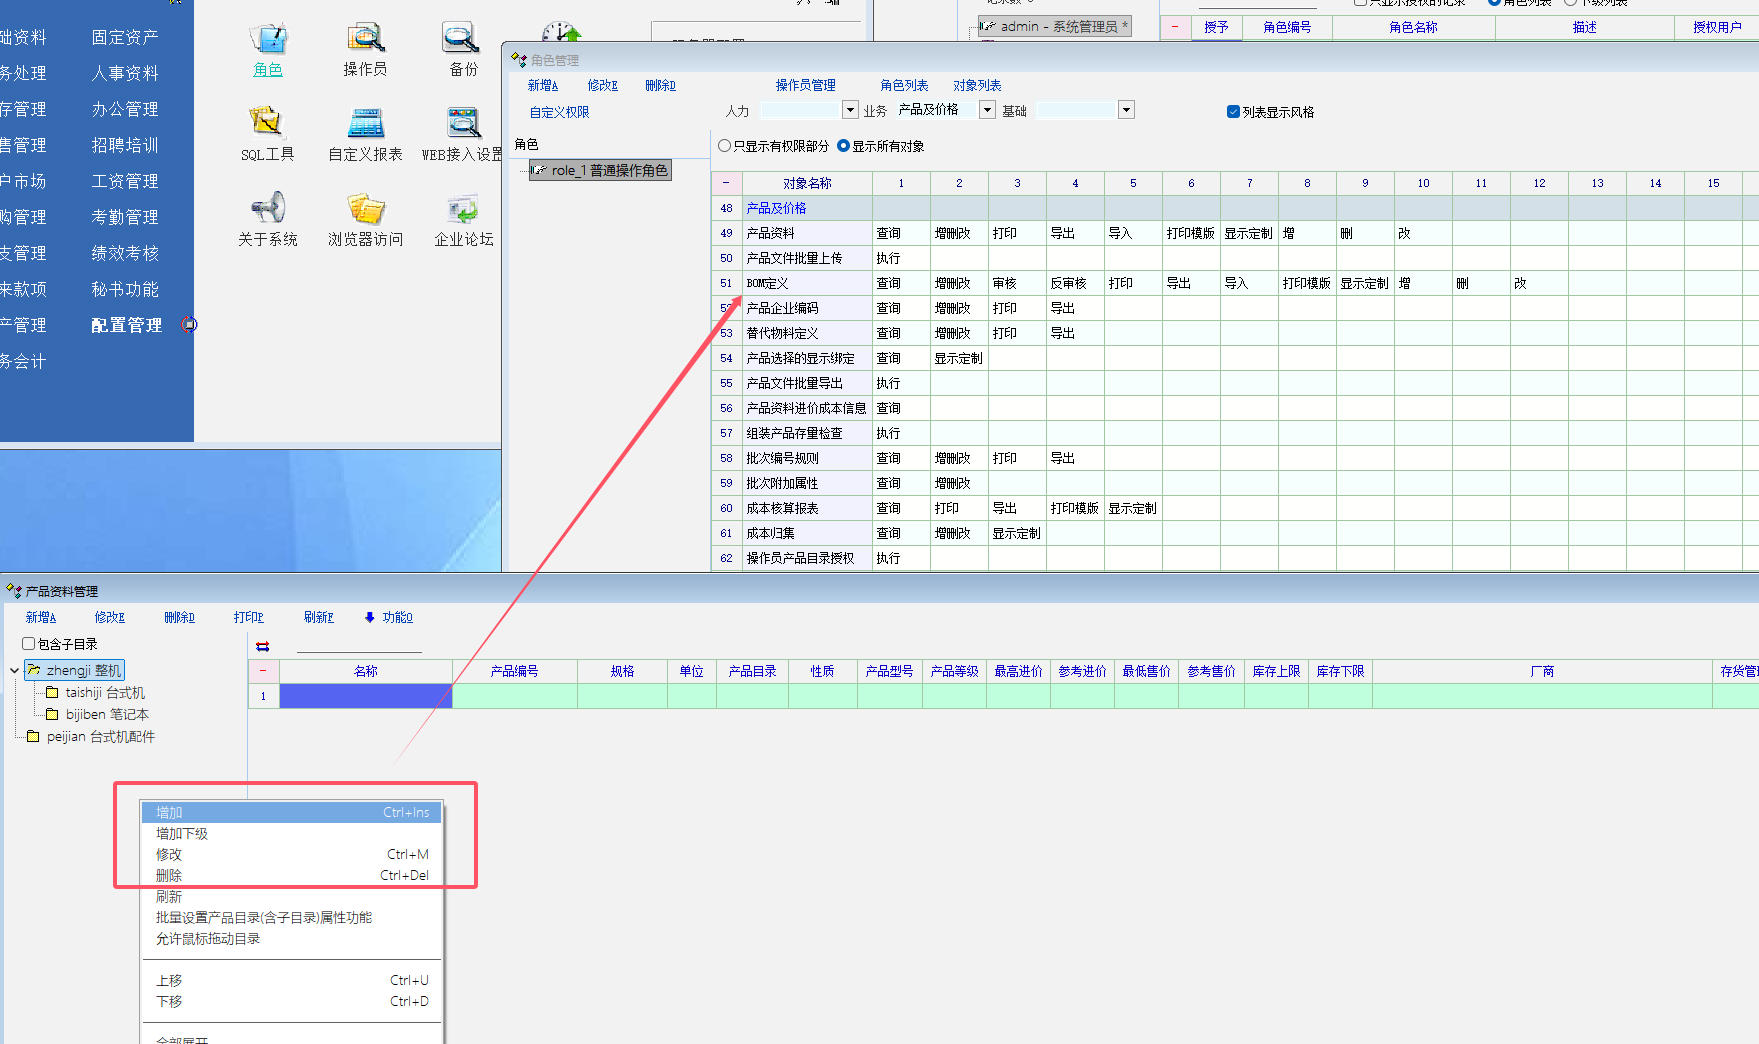This screenshot has height=1044, width=1759.
Task: Enable the 包含子目录 checkbox
Action: click(29, 644)
